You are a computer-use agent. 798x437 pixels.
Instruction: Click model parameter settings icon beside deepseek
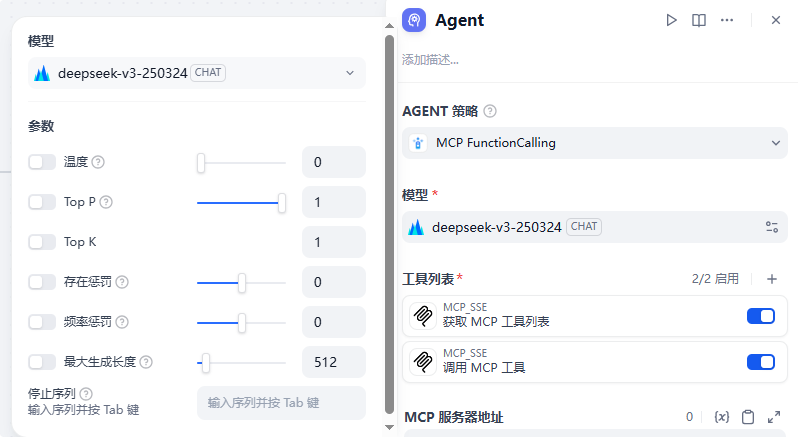(771, 227)
